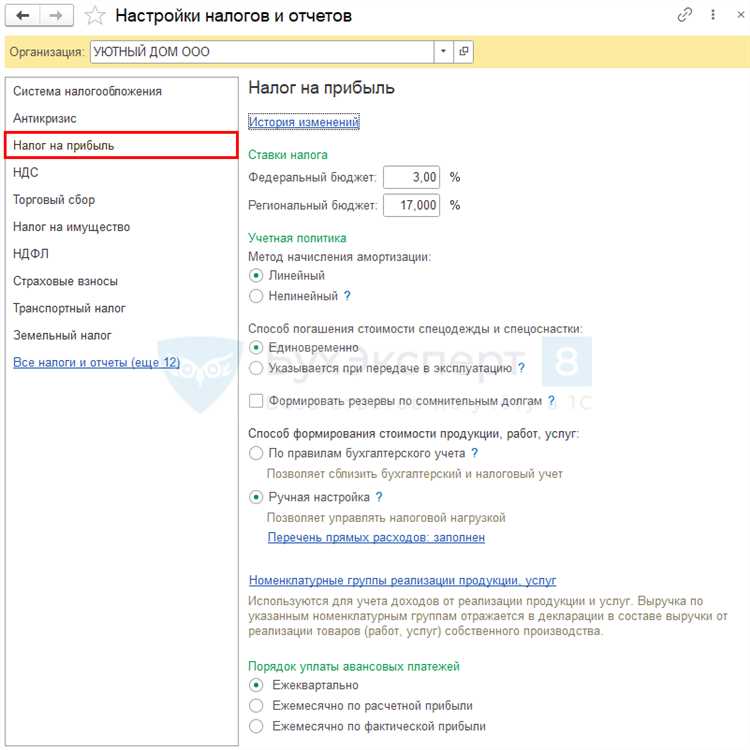Viewport: 750px width, 750px height.
Task: Open Система налогообложения section
Action: [x=121, y=91]
